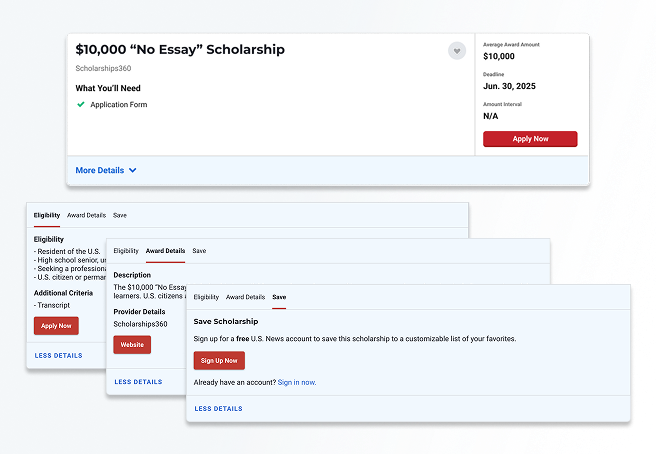
Task: Collapse details below the Sign in now link
Action: coord(218,409)
